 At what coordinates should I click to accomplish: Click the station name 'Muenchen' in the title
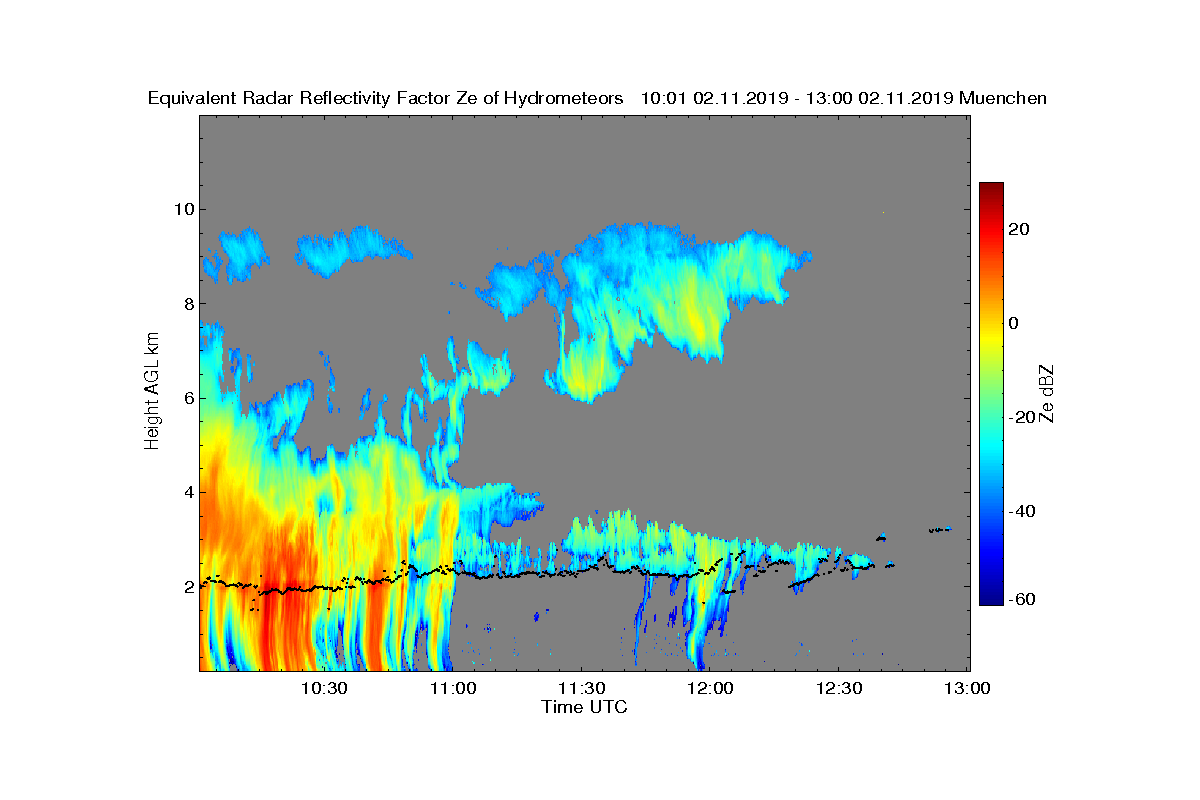point(1003,98)
